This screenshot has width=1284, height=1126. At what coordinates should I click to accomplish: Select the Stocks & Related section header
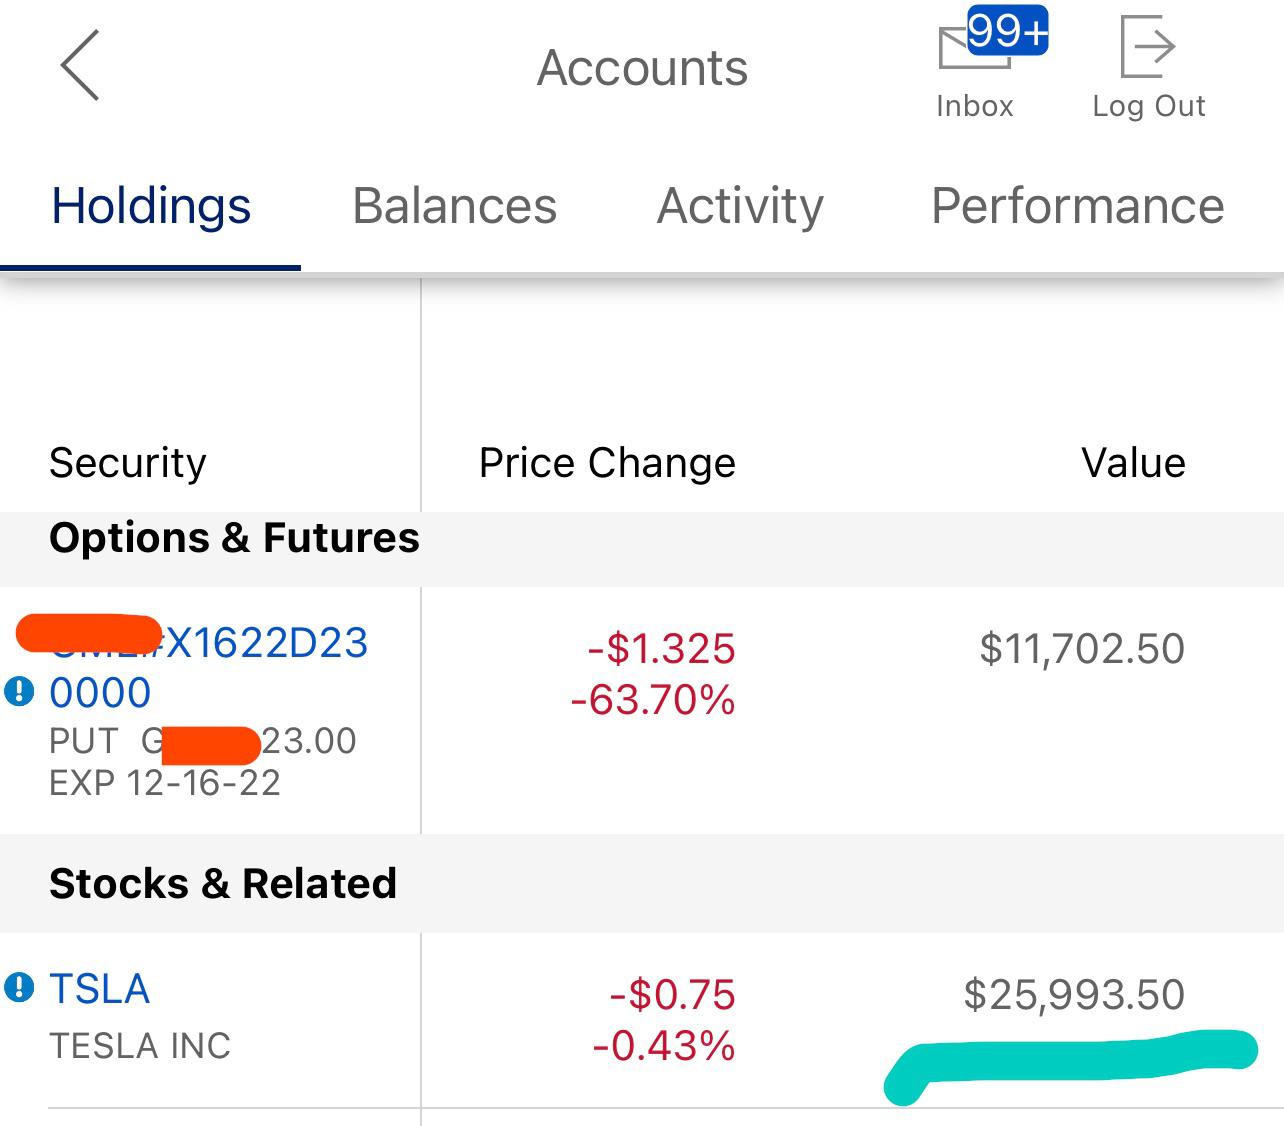point(223,884)
